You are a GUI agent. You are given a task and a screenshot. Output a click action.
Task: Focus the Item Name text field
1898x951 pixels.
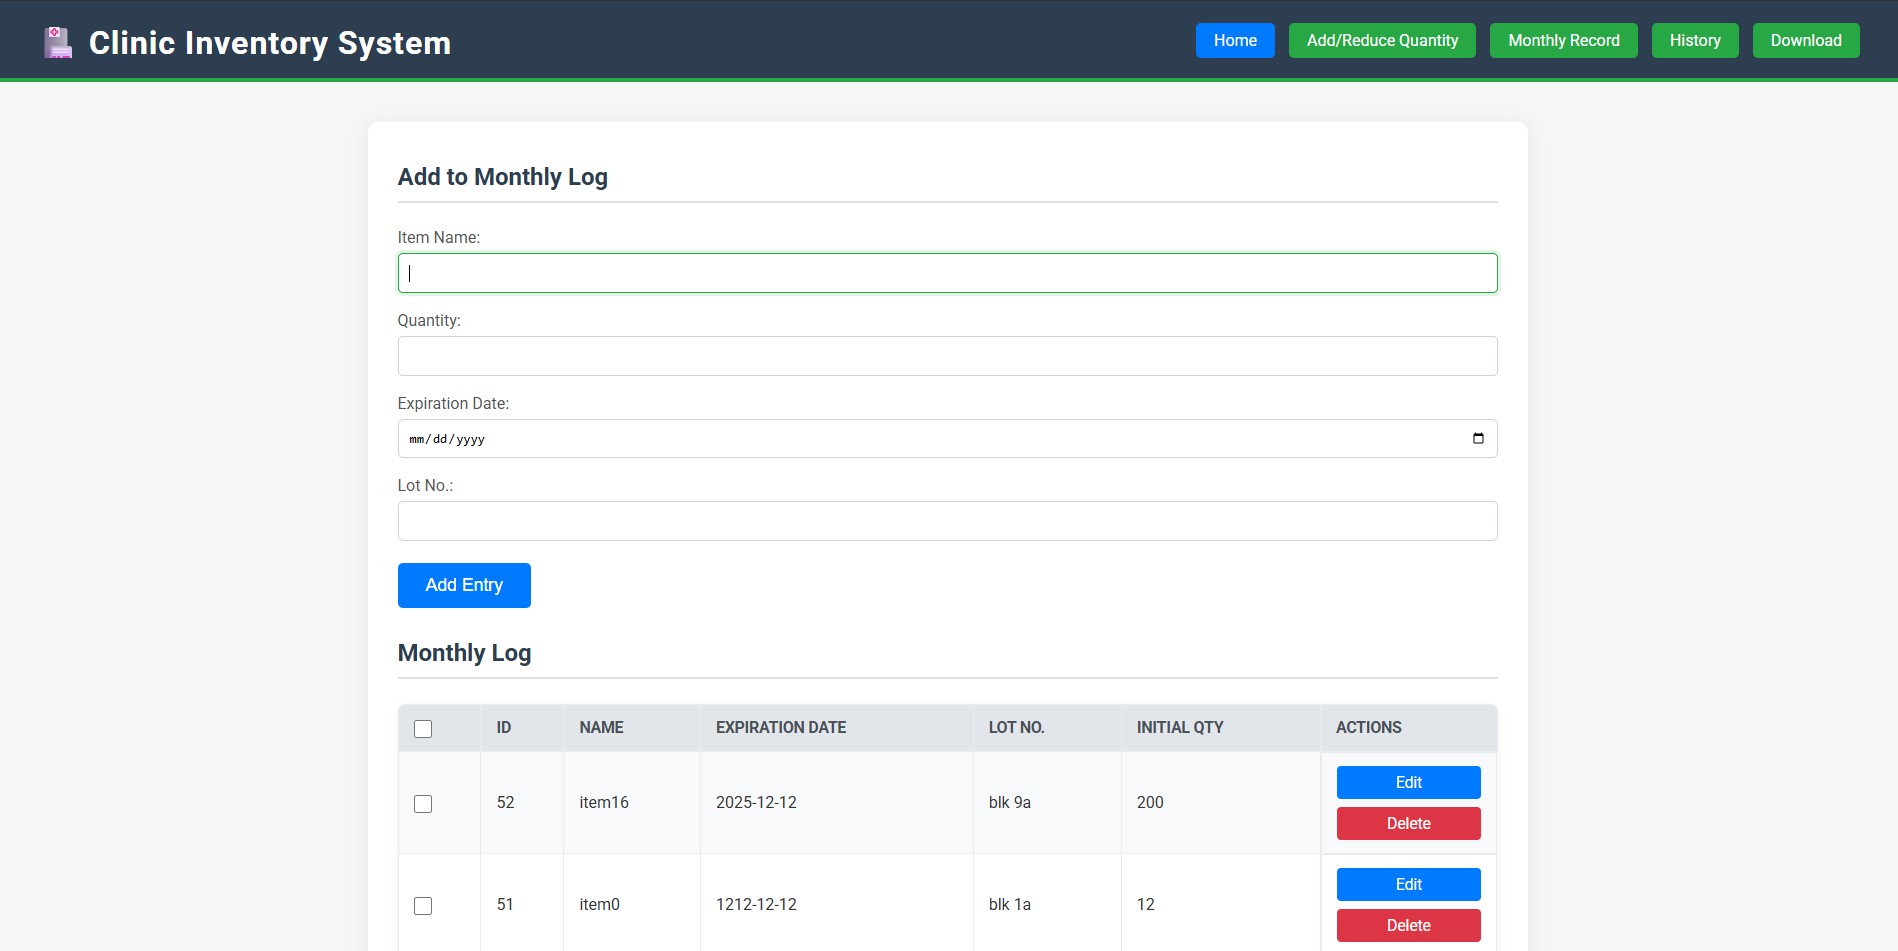click(x=946, y=274)
